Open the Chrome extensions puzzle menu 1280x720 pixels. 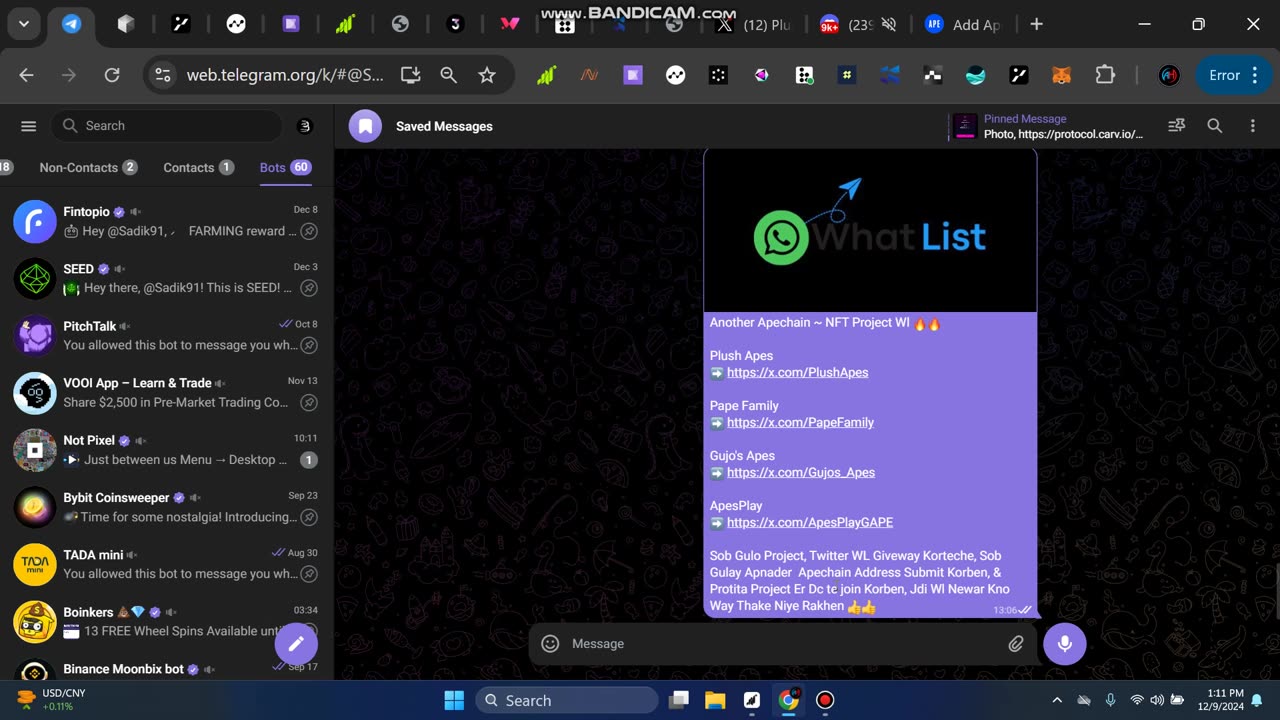1105,75
